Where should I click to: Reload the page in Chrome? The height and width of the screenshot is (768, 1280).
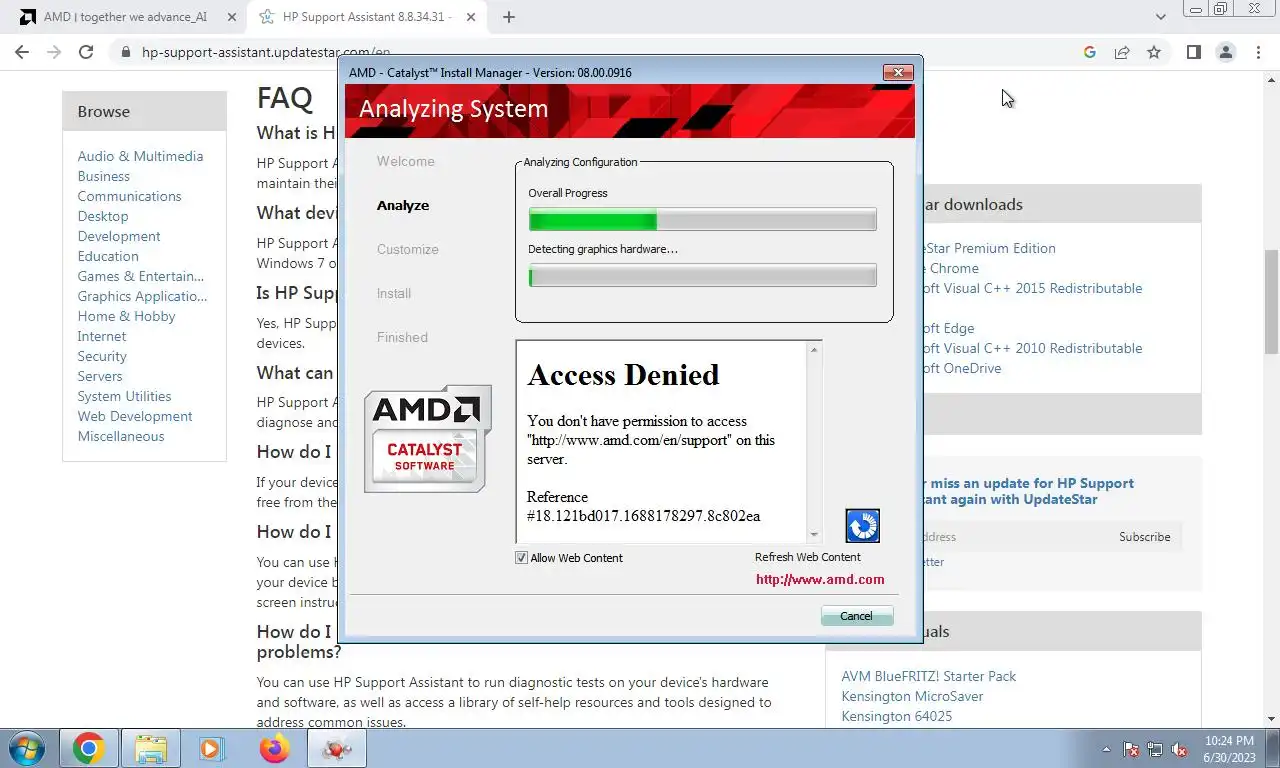86,52
